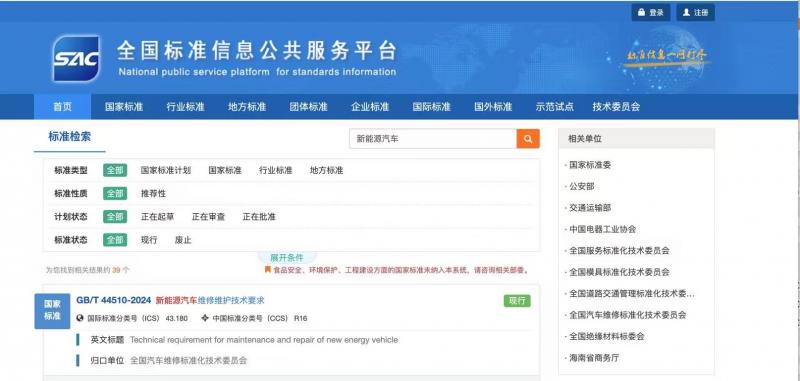Select 全部 in the 标准状态 row
800x381 pixels.
pos(115,240)
